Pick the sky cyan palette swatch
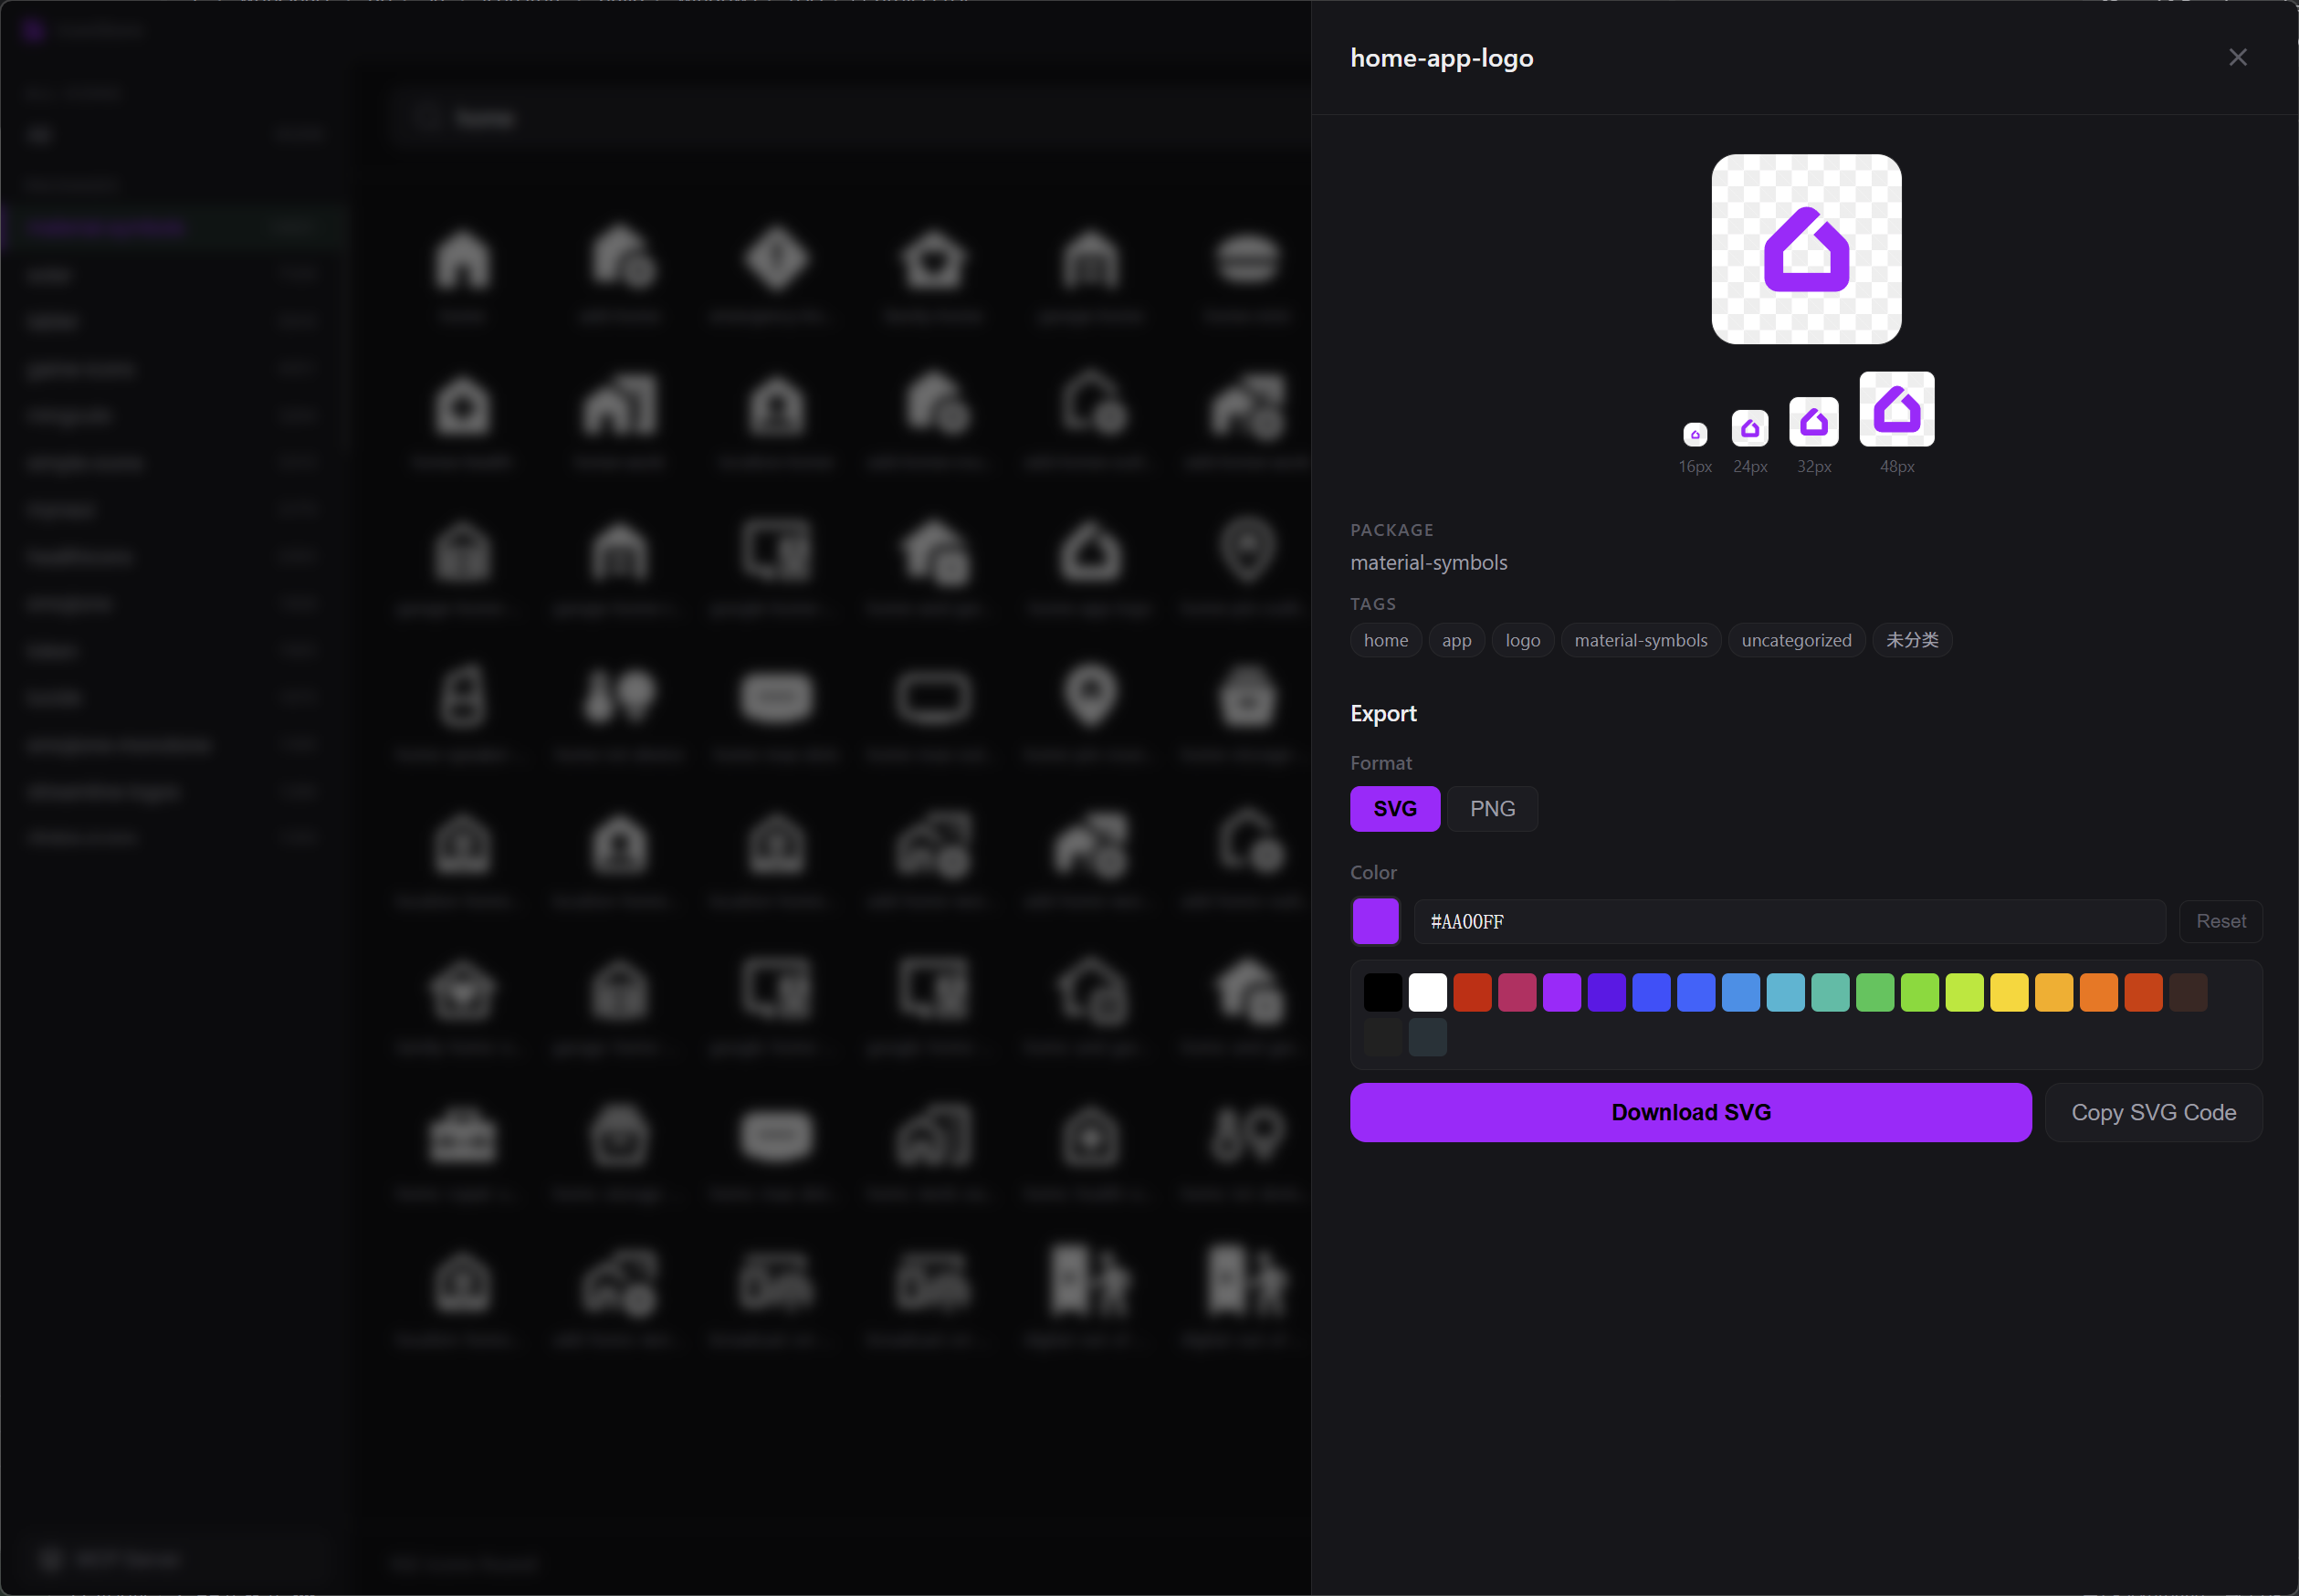 (1785, 992)
